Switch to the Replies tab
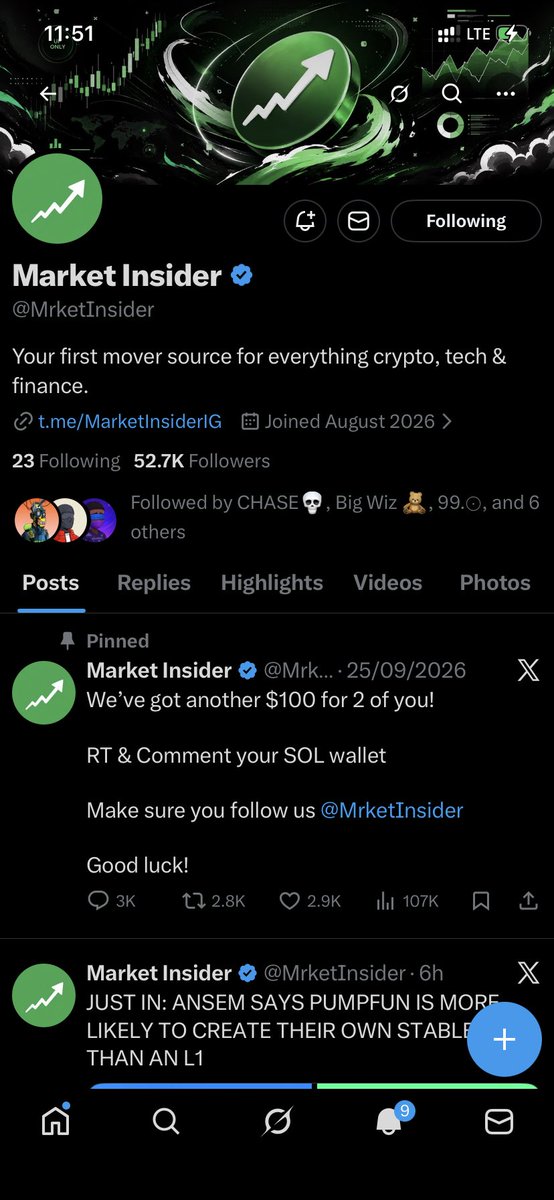This screenshot has height=1200, width=554. tap(153, 583)
